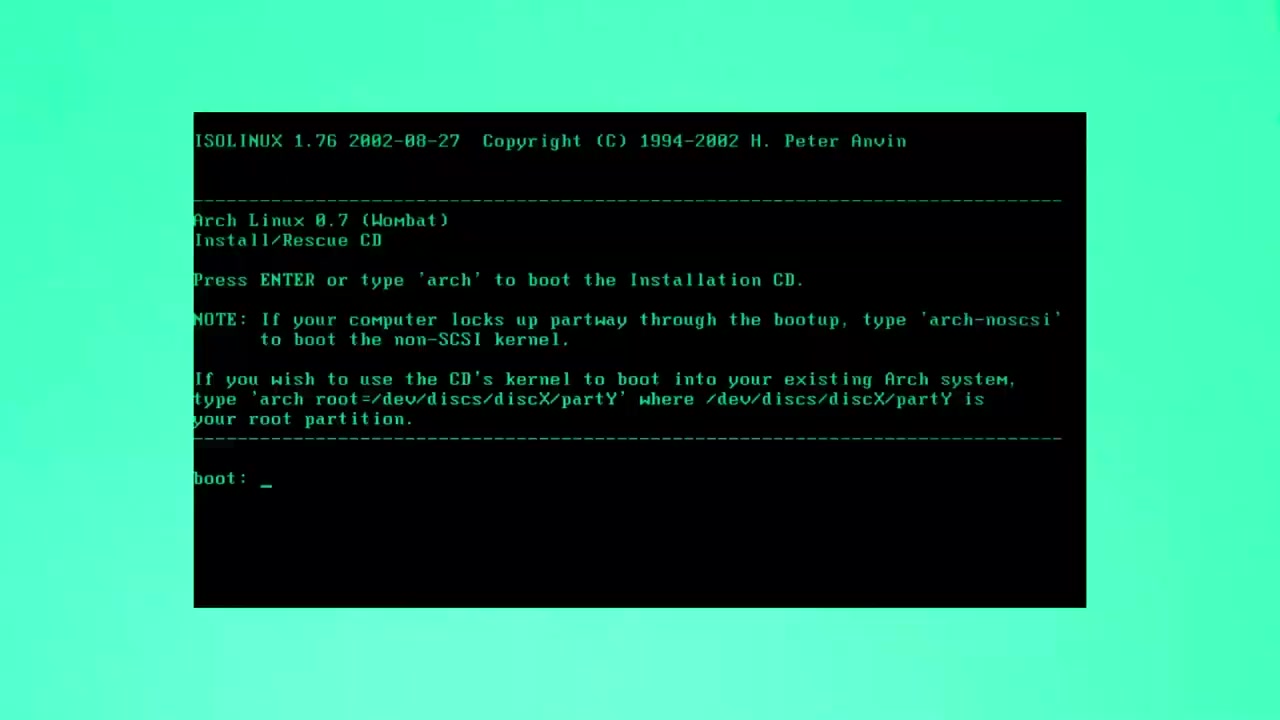Click the 'Arch Linux 0.7 (Wombat)' line
The image size is (1280, 720).
[x=321, y=220]
